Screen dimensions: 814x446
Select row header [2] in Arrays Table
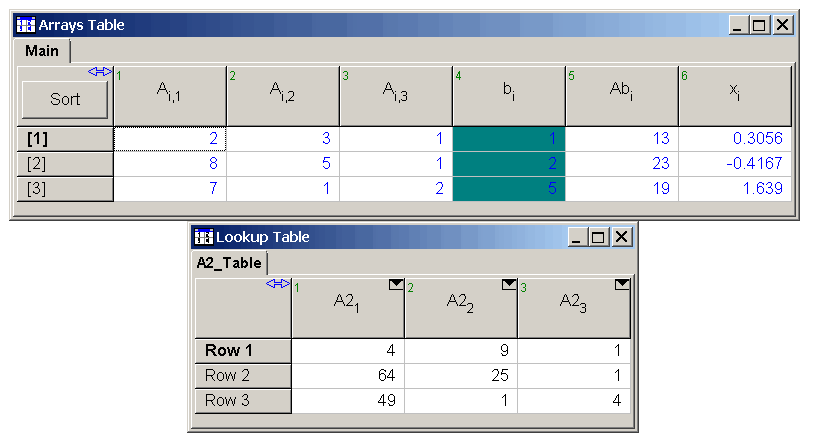pos(65,164)
